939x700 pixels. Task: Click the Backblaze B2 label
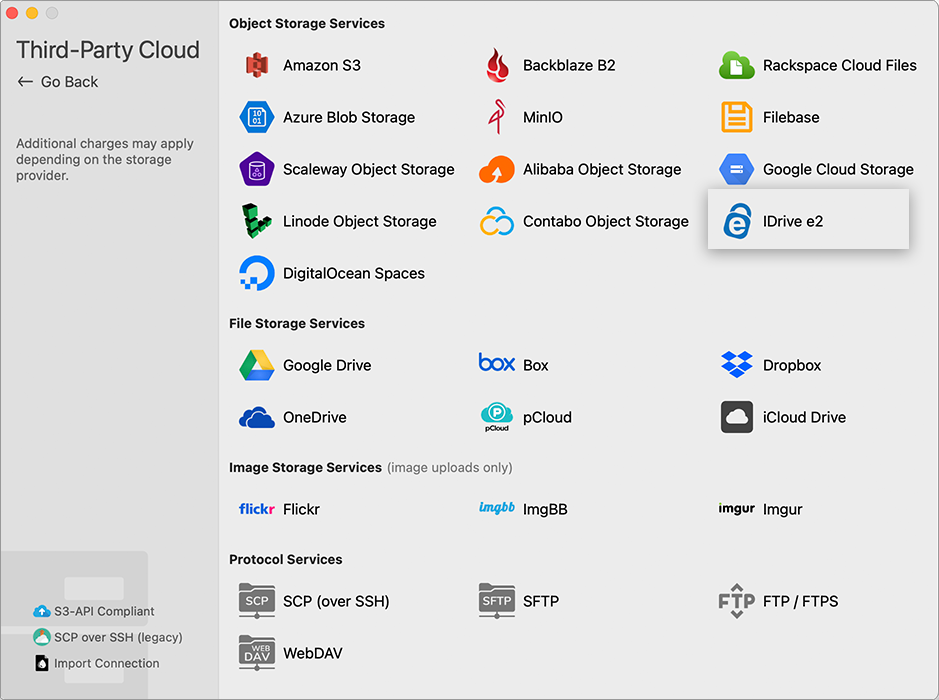569,65
